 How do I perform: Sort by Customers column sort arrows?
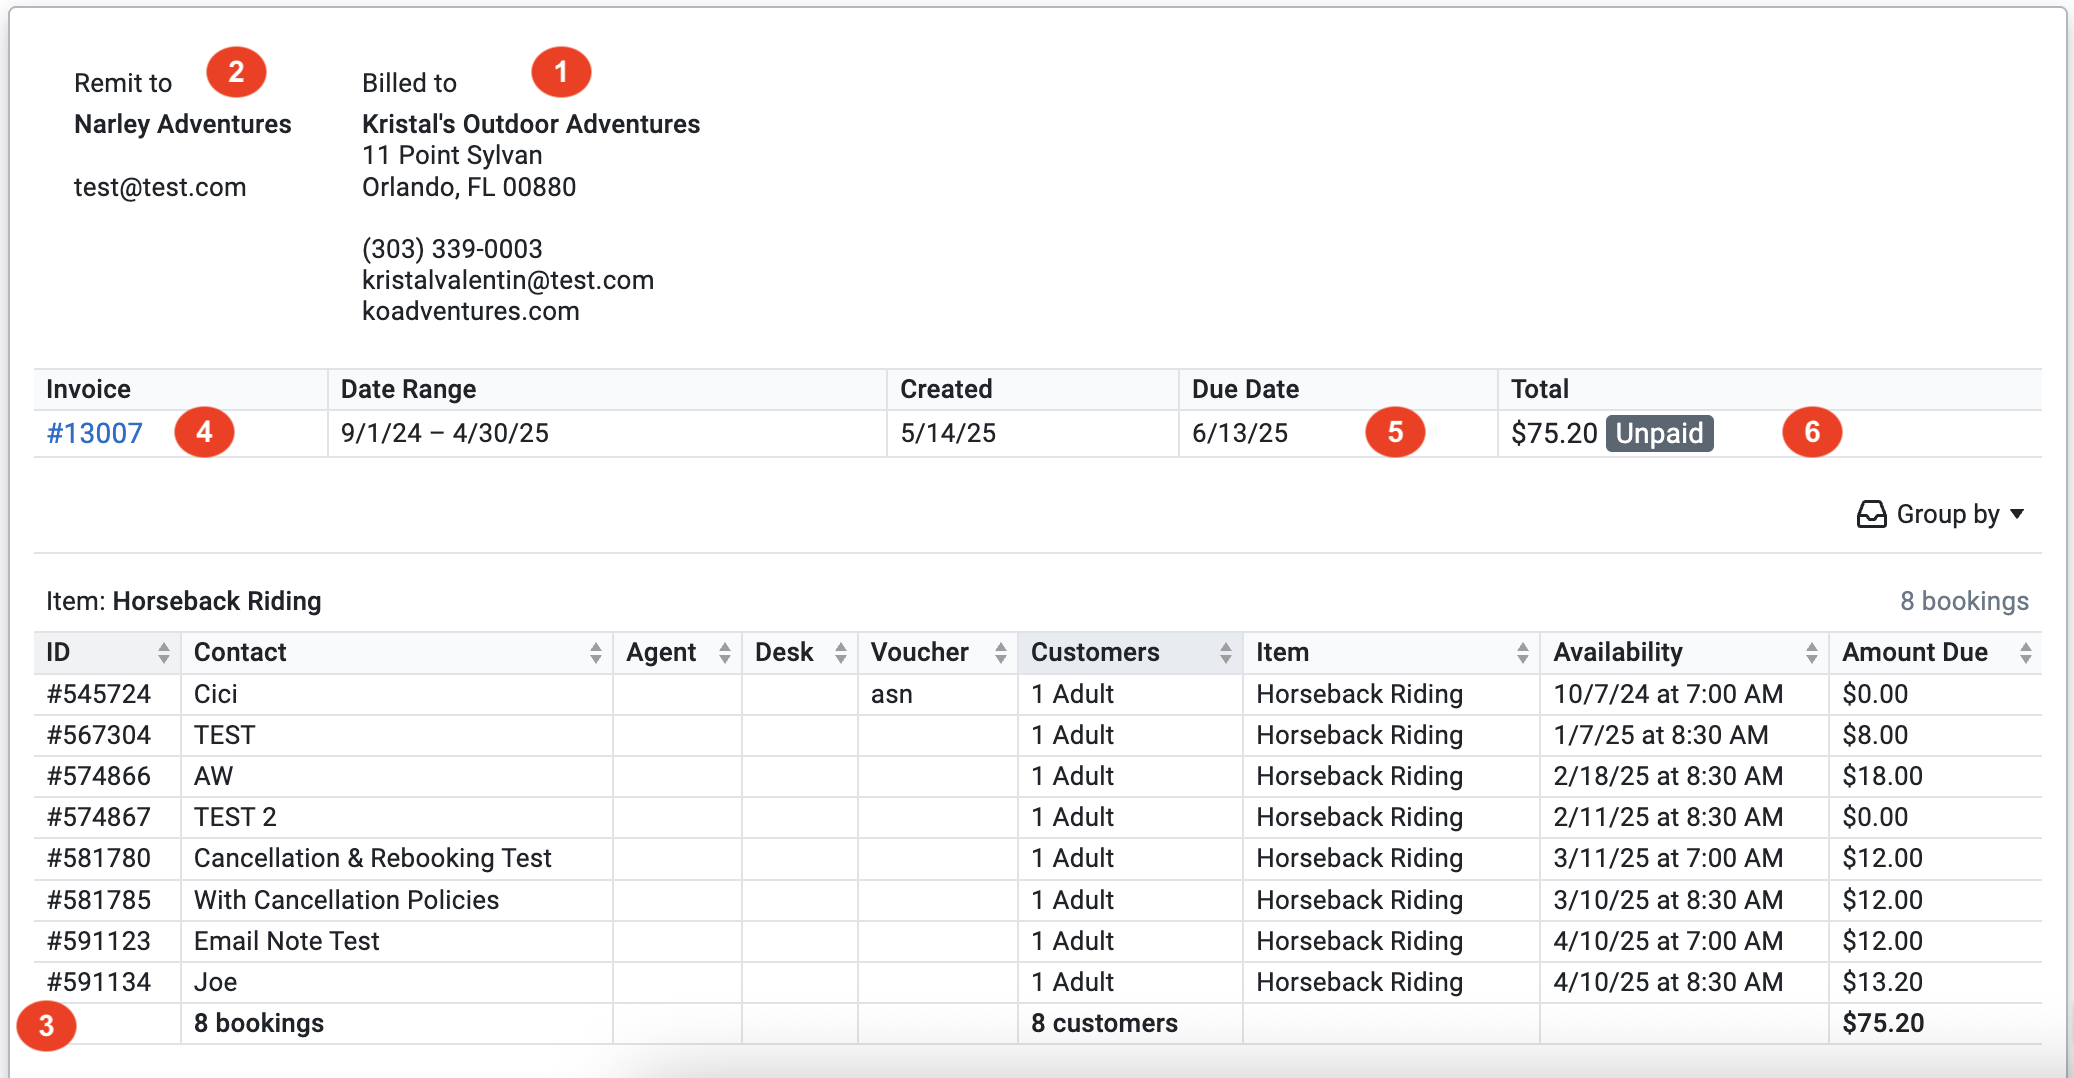pyautogui.click(x=1226, y=653)
